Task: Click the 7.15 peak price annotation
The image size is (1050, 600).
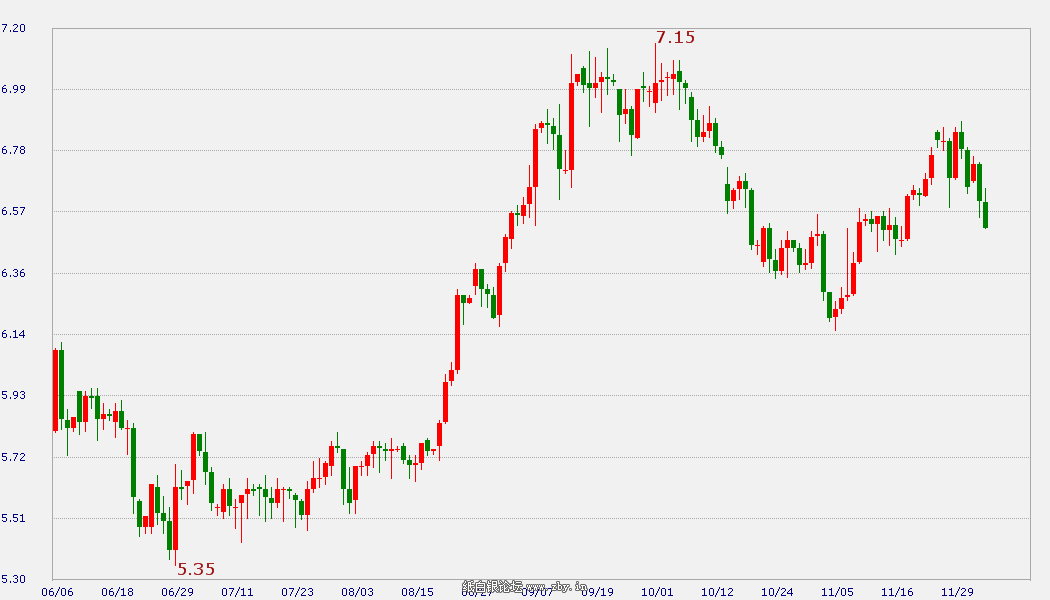Action: pyautogui.click(x=675, y=38)
